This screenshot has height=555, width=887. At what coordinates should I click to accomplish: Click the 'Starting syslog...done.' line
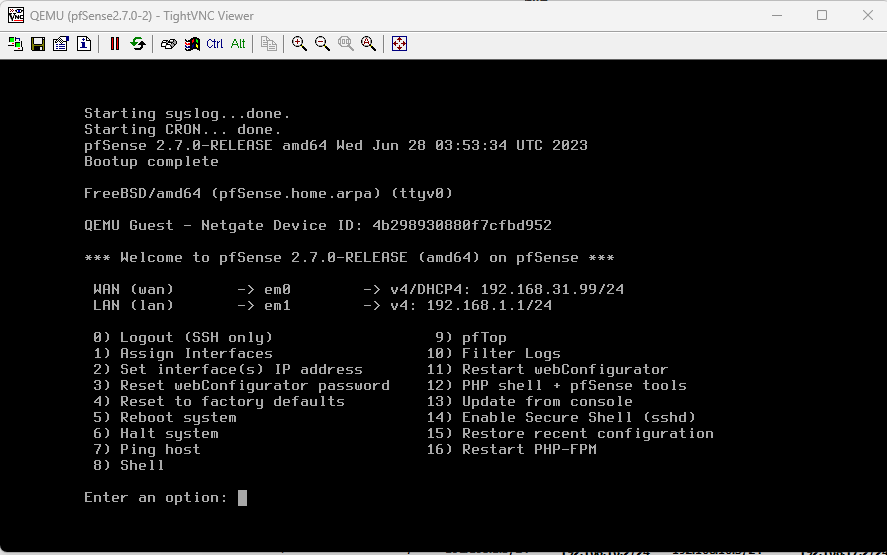click(x=187, y=114)
